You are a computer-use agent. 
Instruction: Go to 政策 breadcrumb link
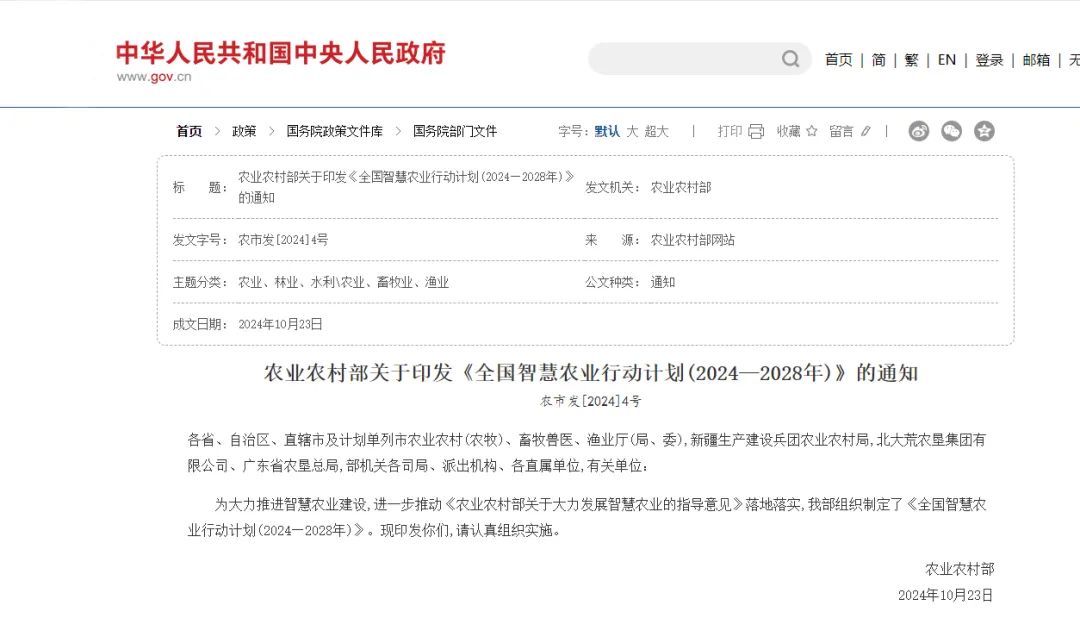[x=244, y=131]
